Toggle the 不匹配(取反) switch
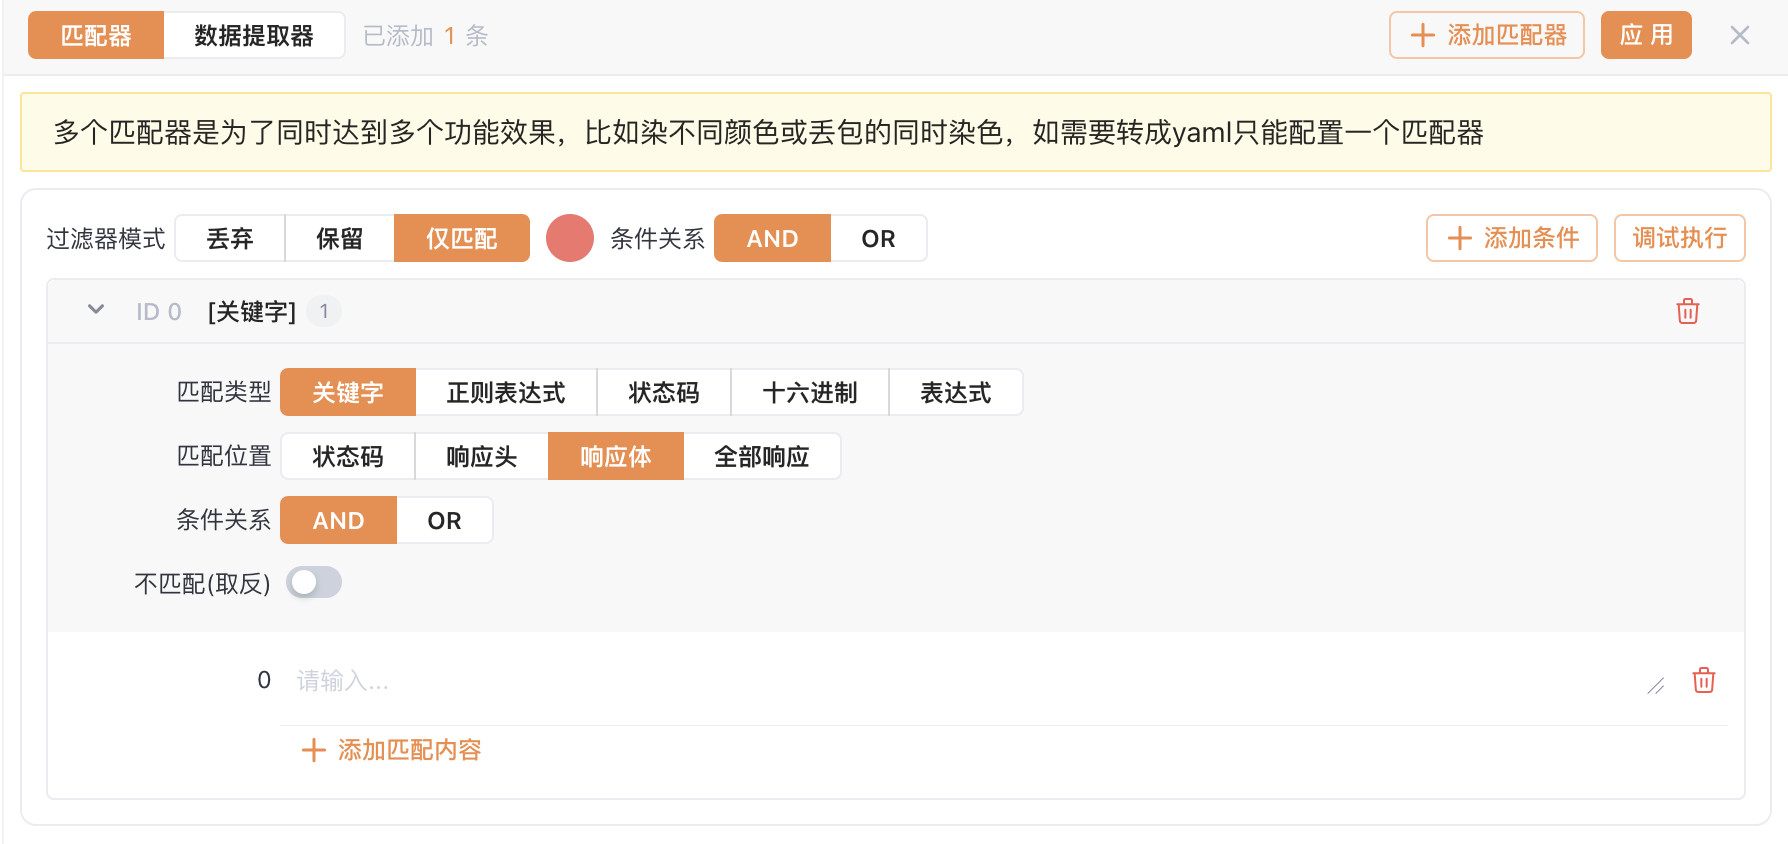The image size is (1788, 844). click(x=314, y=582)
